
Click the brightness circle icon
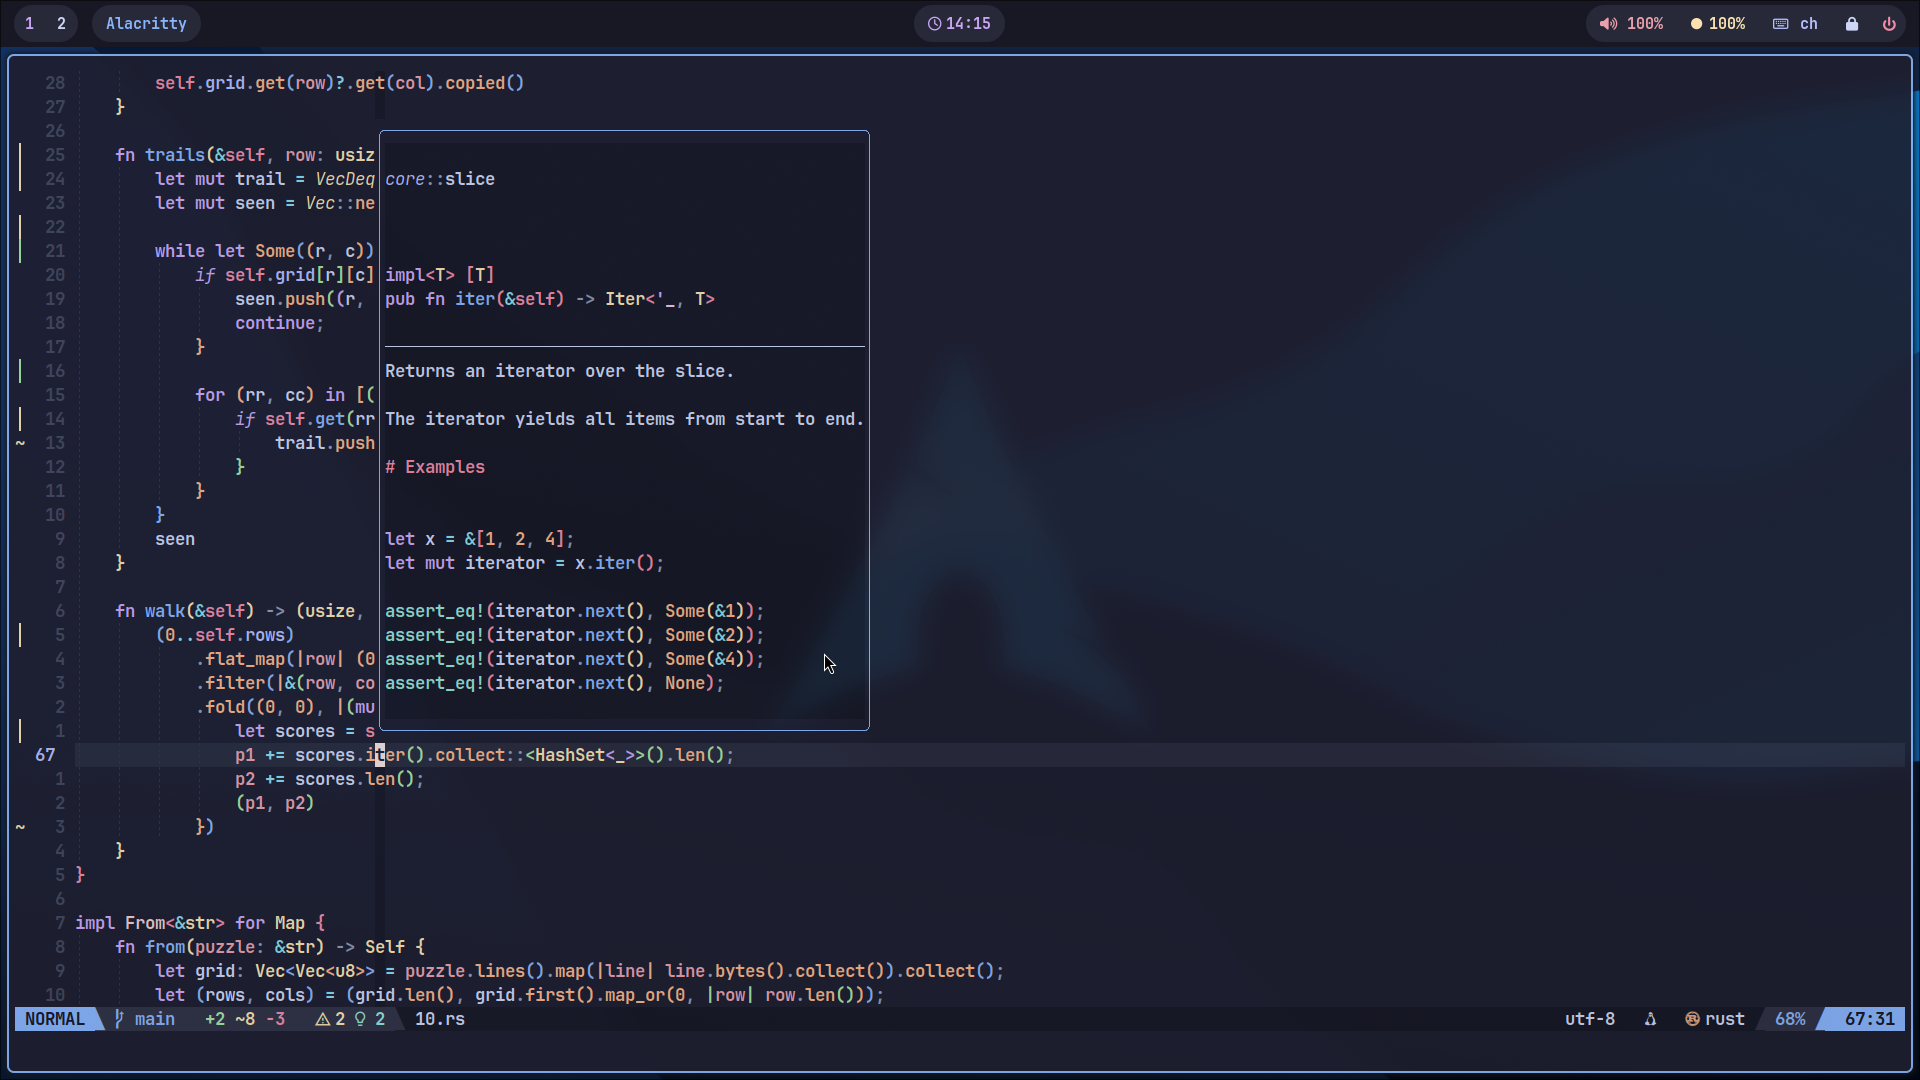coord(1696,24)
